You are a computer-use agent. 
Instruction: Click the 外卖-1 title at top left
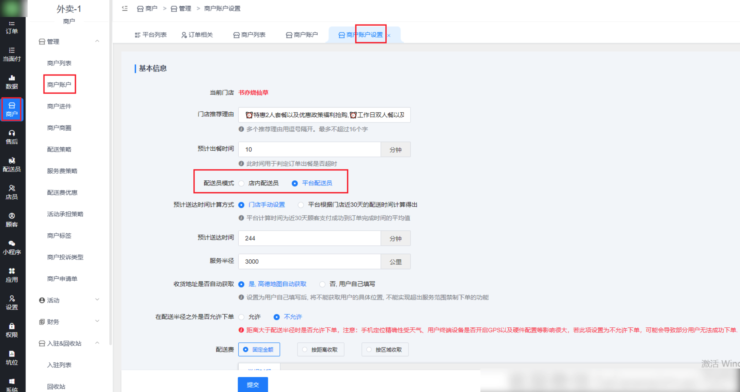point(69,9)
